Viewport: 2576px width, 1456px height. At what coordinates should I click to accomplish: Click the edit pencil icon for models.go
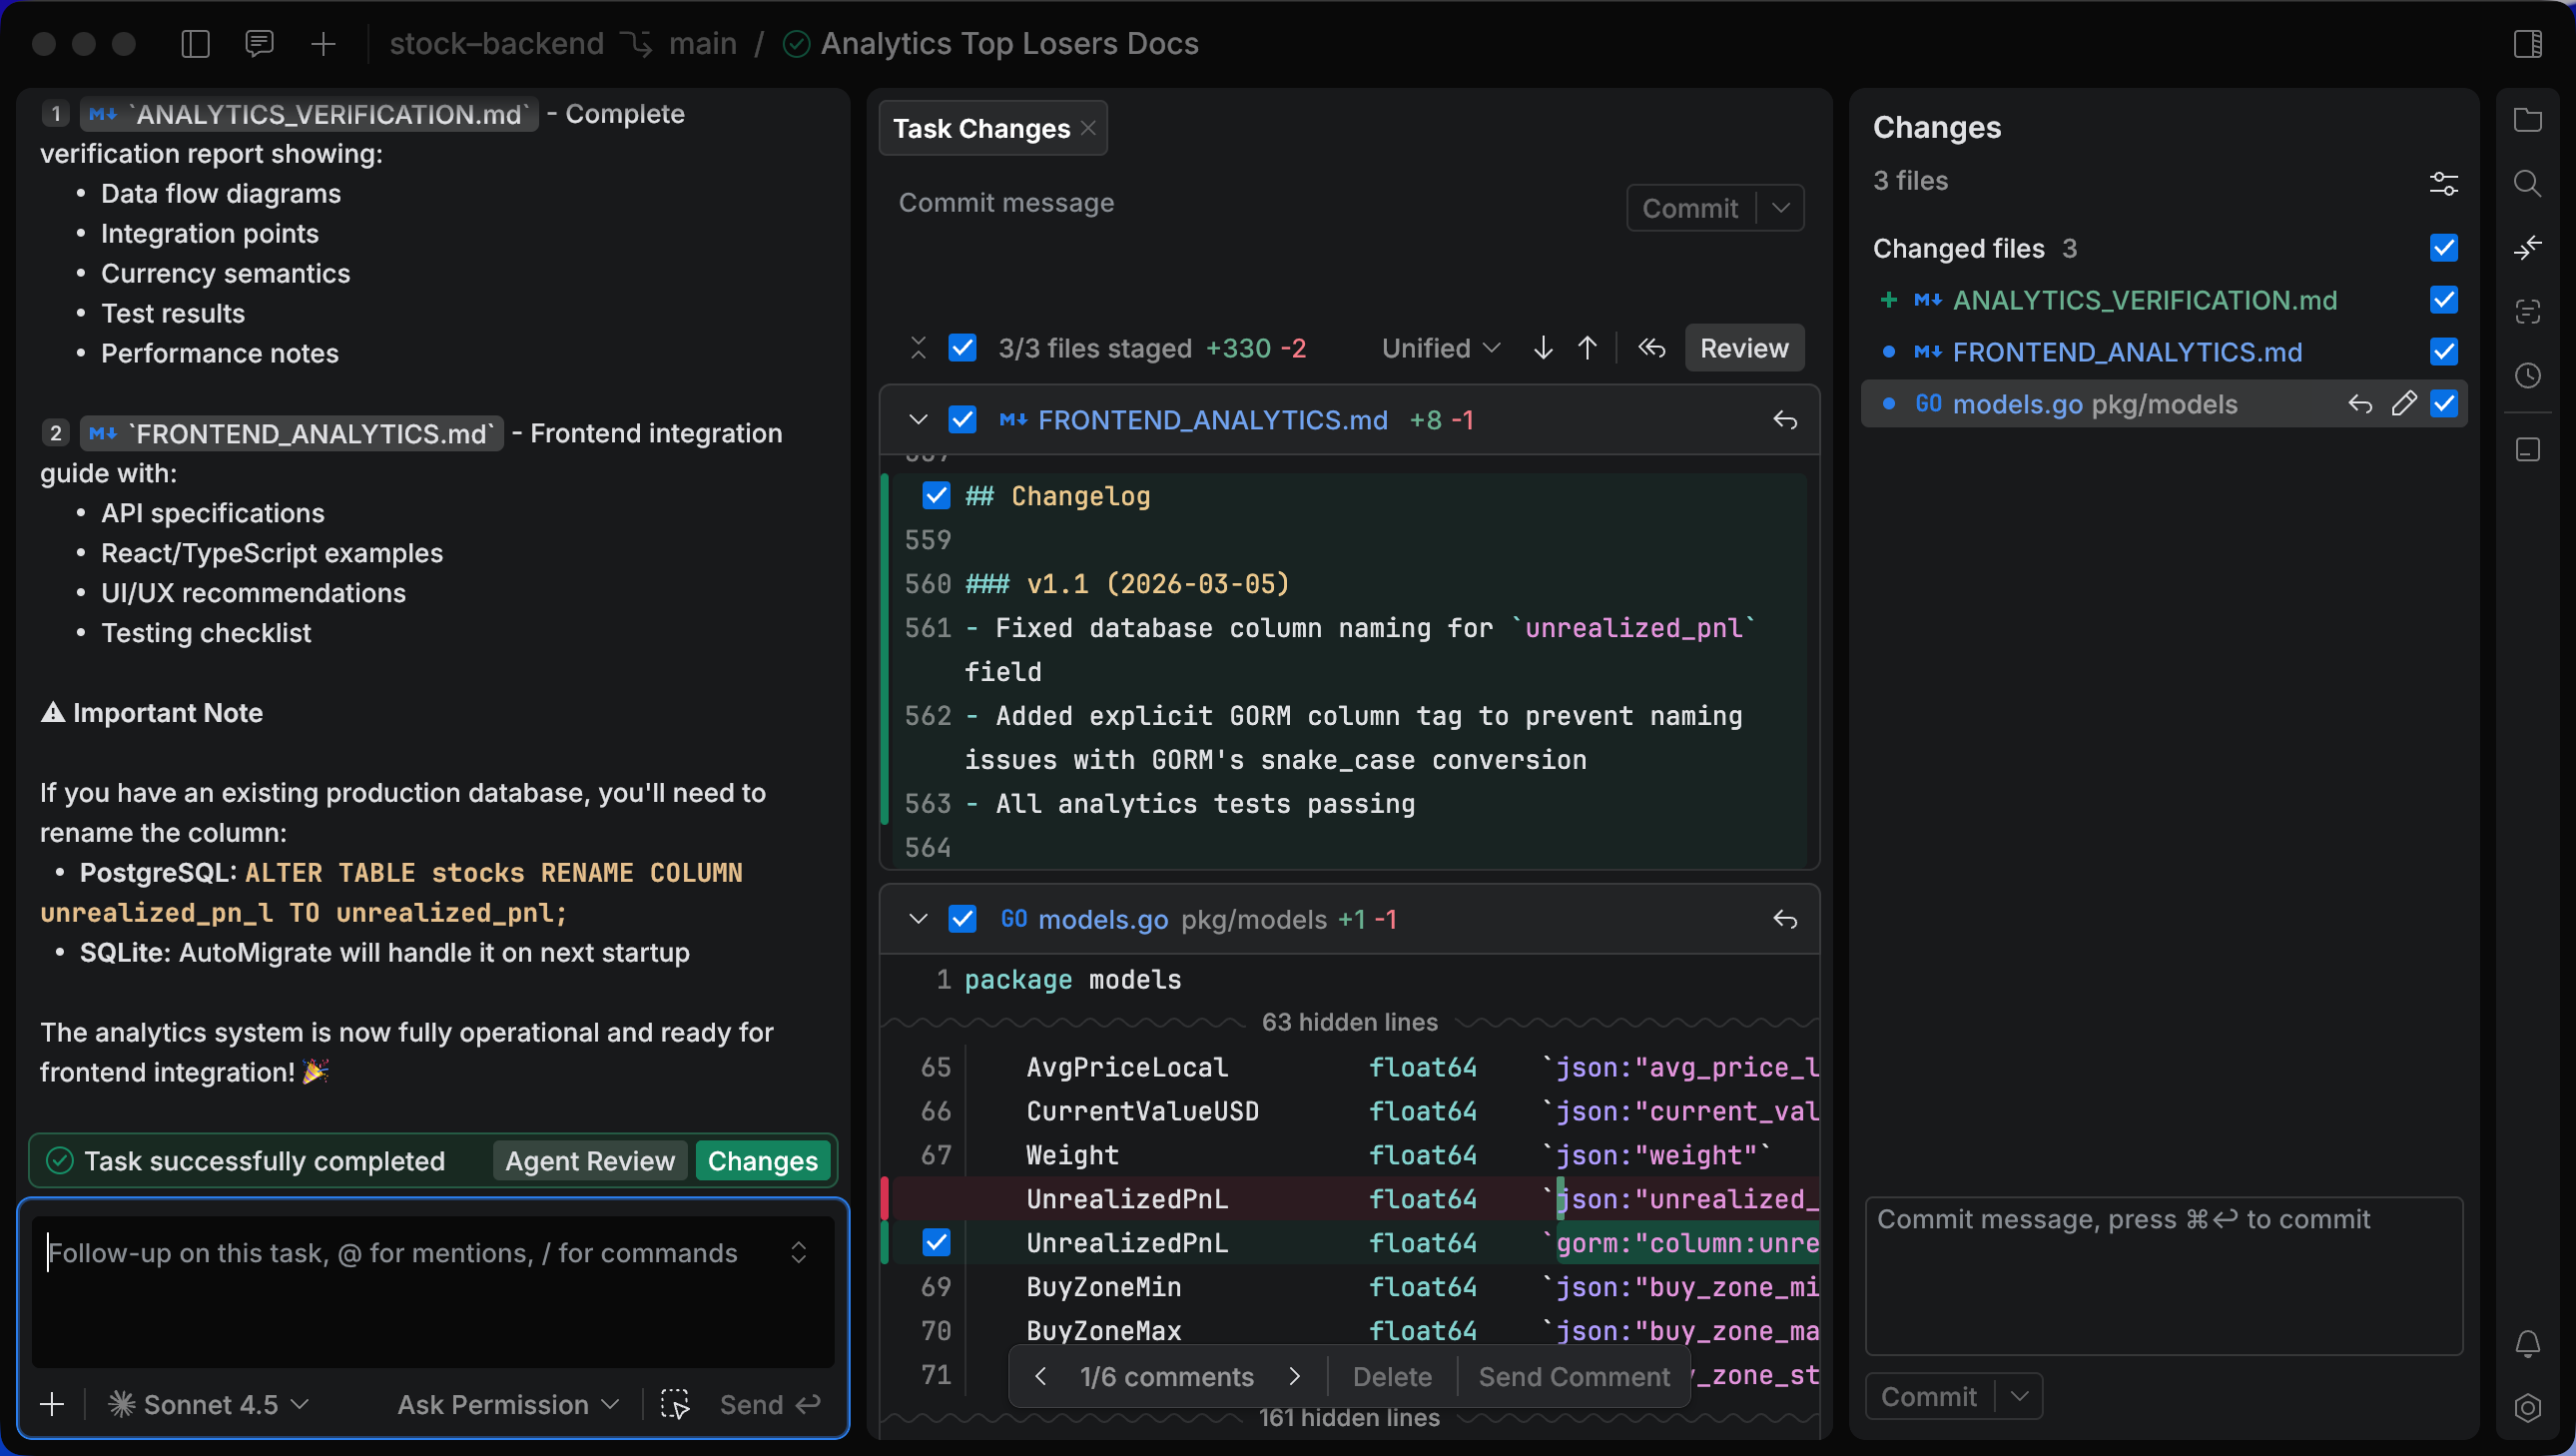coord(2404,404)
